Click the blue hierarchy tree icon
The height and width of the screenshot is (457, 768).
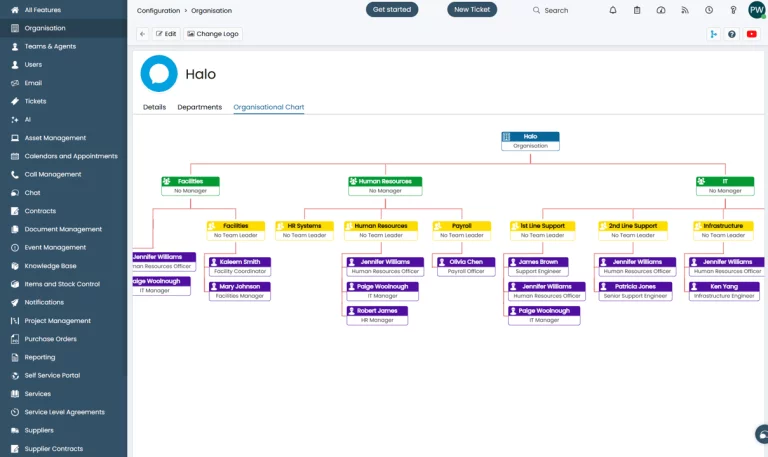pyautogui.click(x=714, y=34)
